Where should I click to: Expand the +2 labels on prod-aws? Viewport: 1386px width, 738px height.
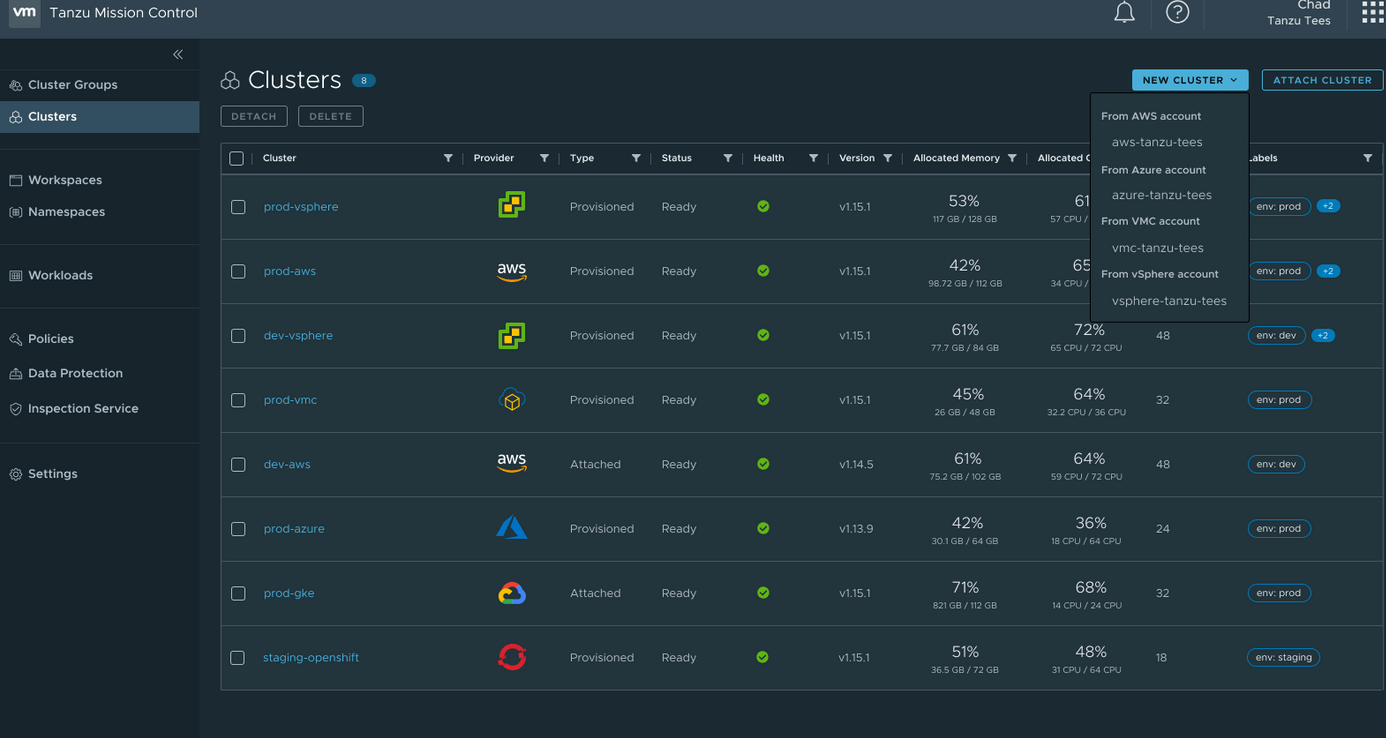pos(1328,271)
